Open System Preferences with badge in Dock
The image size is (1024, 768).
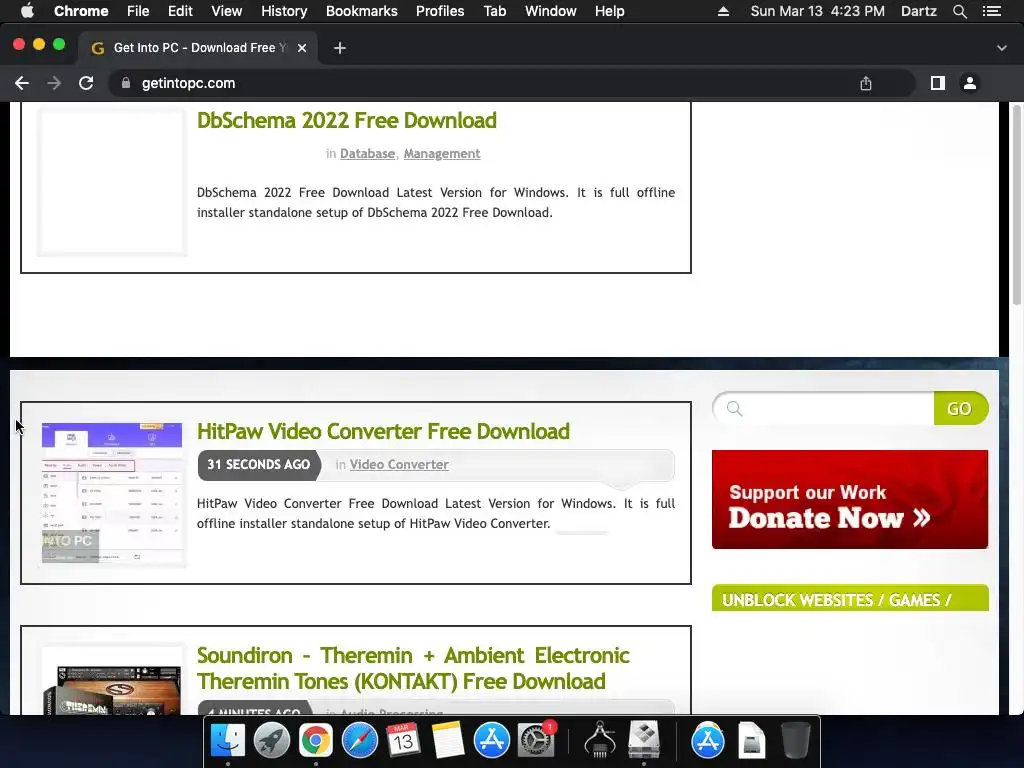tap(536, 741)
